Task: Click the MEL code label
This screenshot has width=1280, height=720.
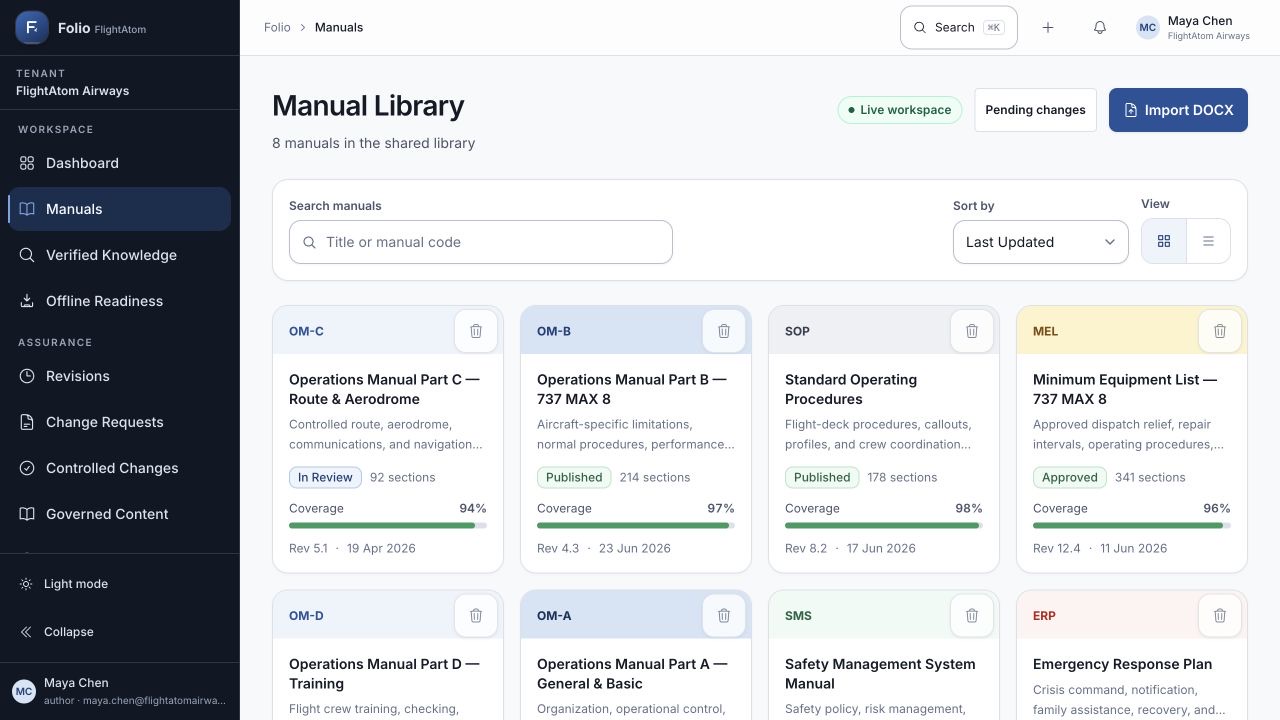Action: 1045,331
